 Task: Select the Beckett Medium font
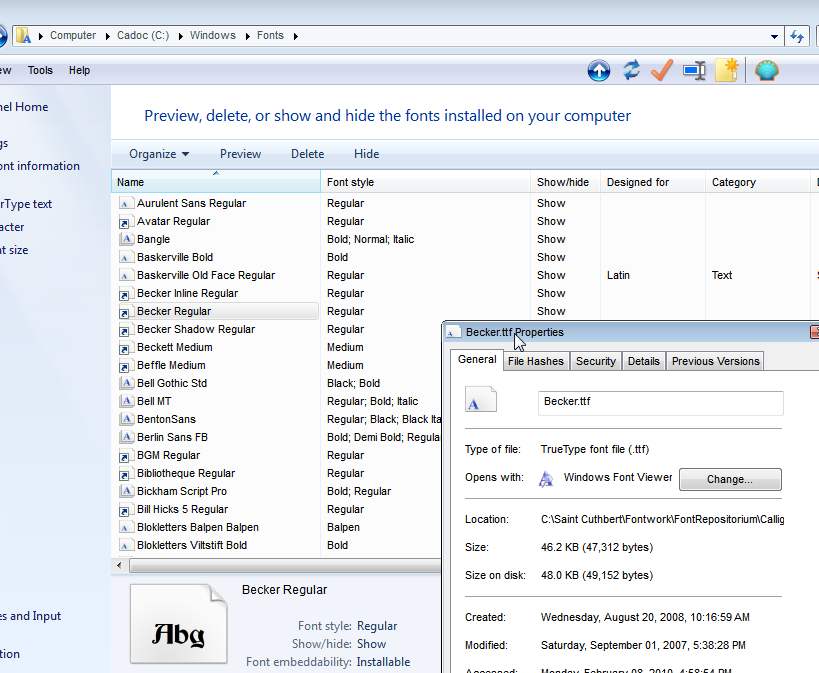(x=174, y=347)
